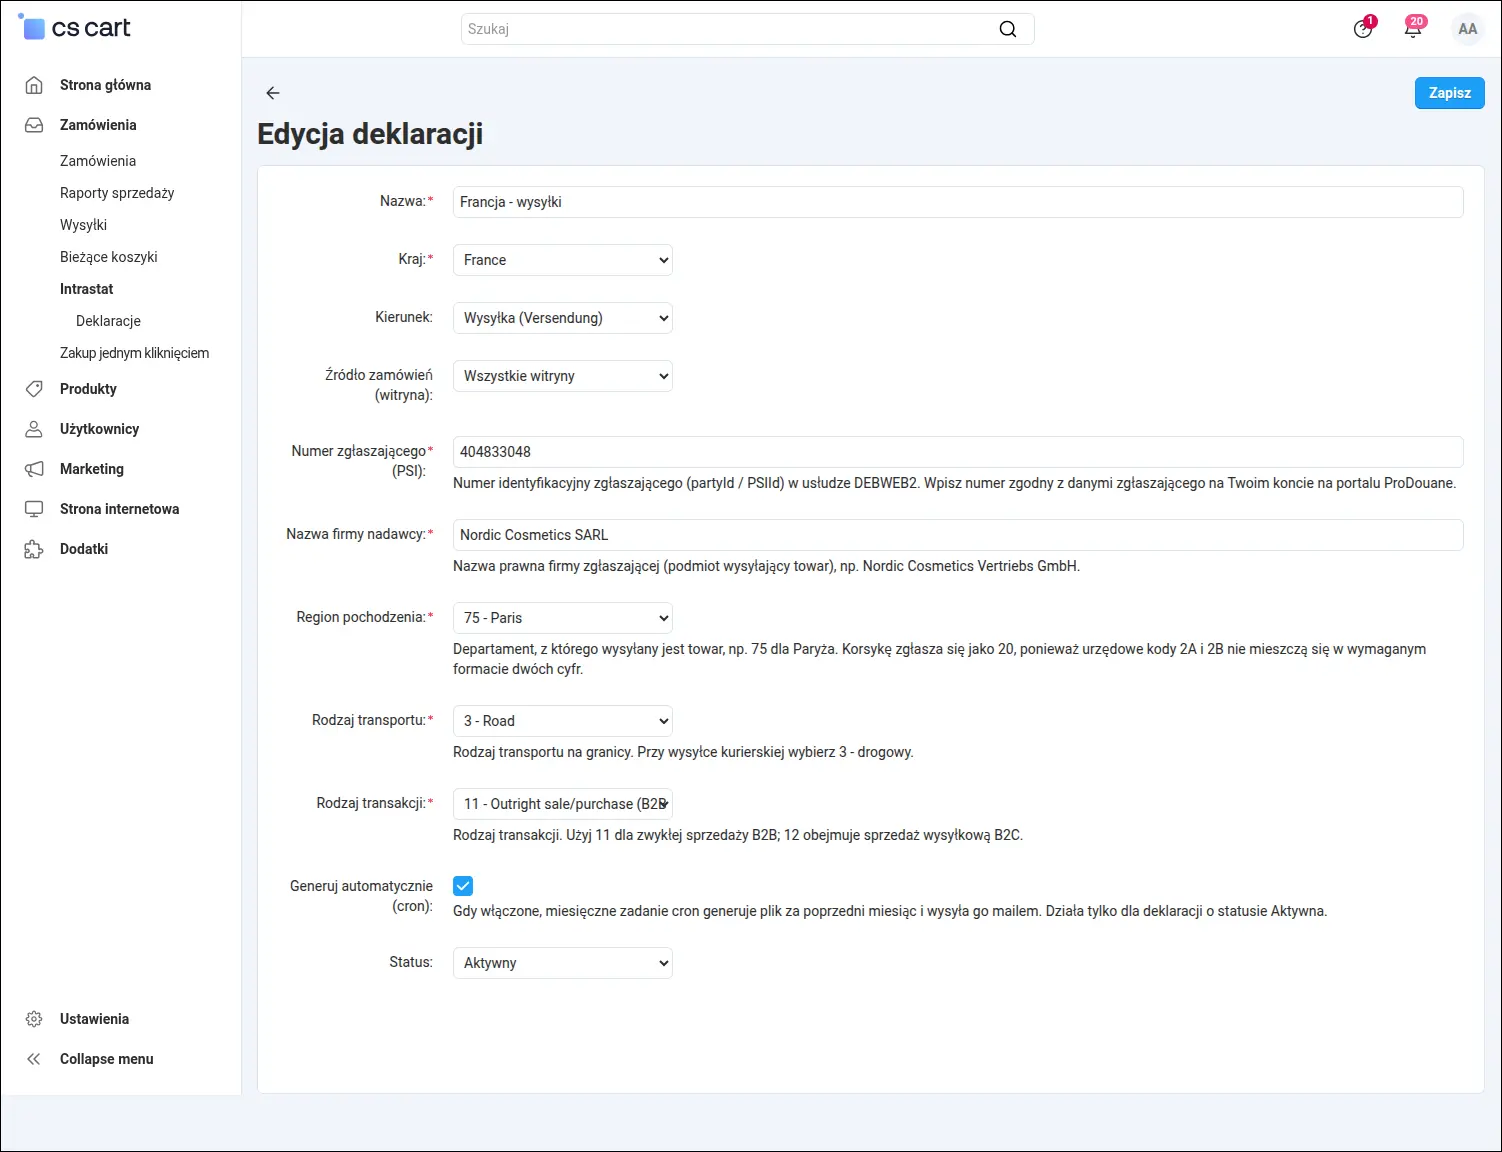Click the monitor icon beside Strona internetowa
This screenshot has height=1152, width=1502.
click(34, 509)
